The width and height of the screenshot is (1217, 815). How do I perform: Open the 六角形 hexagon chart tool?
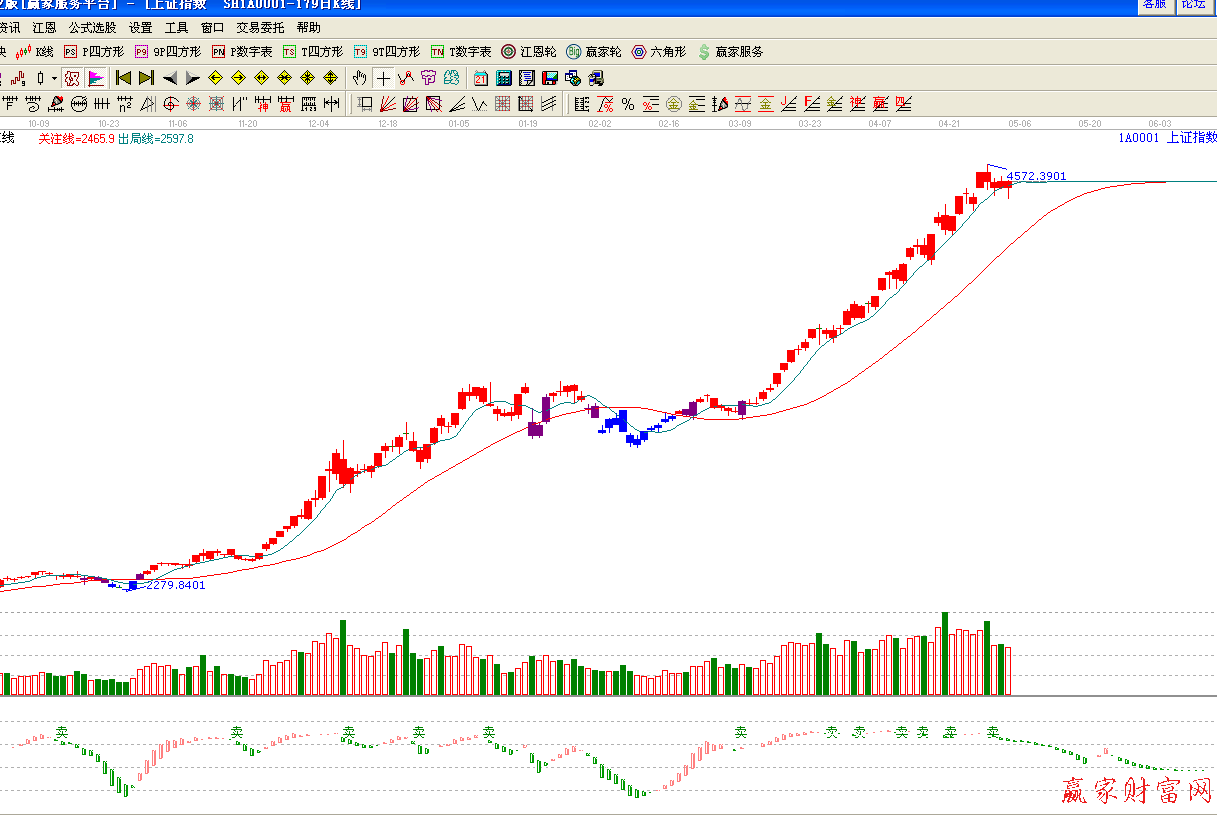click(659, 52)
